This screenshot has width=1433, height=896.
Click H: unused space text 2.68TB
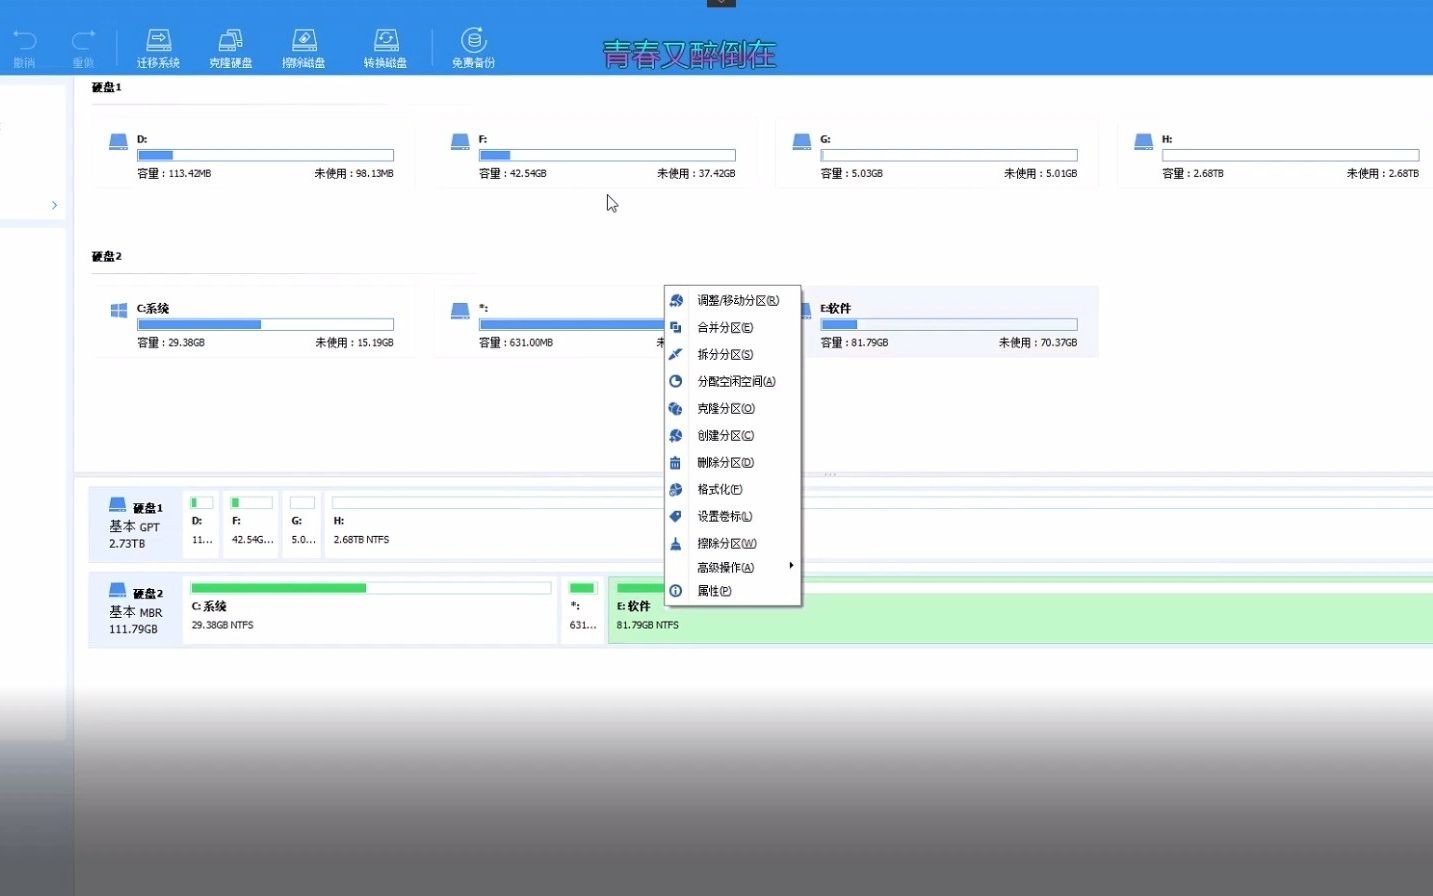(1383, 173)
